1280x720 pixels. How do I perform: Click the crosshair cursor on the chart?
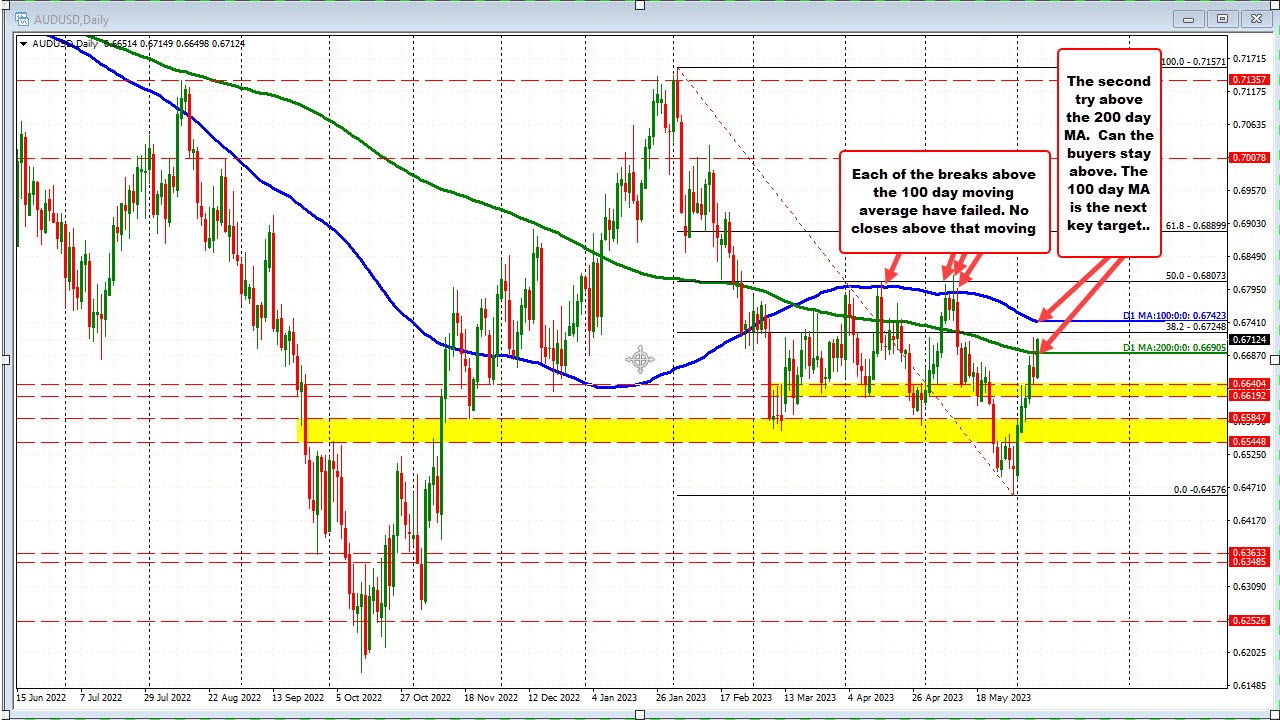640,359
